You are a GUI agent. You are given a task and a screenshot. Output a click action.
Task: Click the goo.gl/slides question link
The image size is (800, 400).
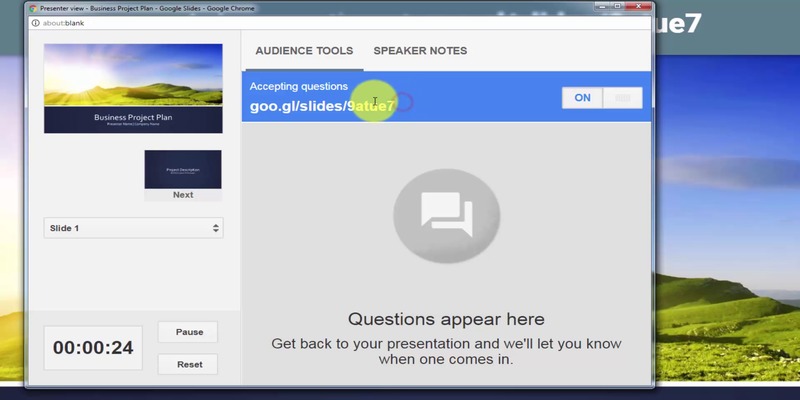pyautogui.click(x=322, y=105)
